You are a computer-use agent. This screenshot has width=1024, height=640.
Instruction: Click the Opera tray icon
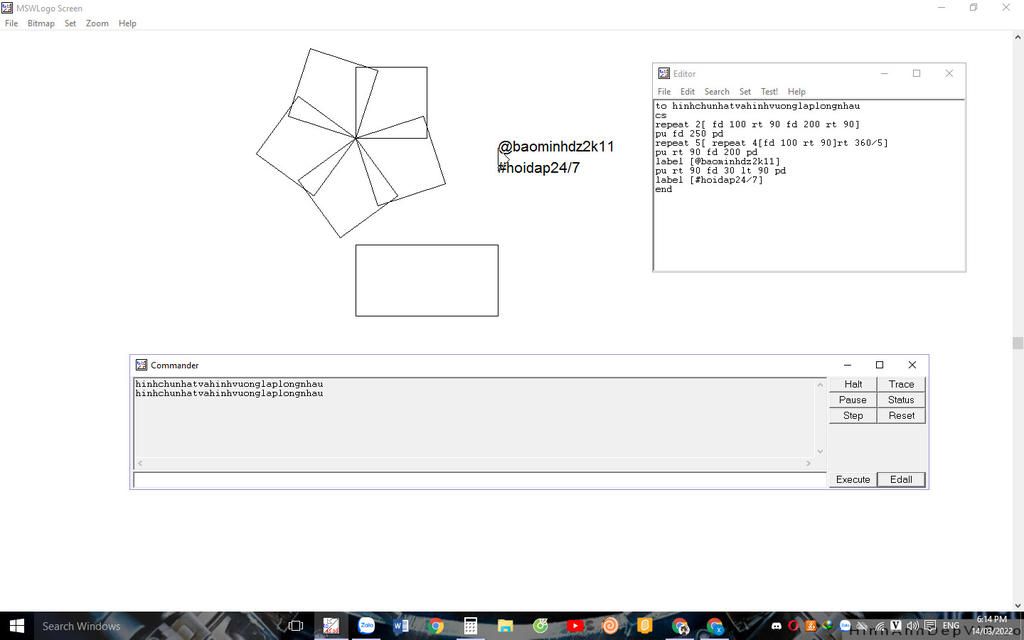793,626
